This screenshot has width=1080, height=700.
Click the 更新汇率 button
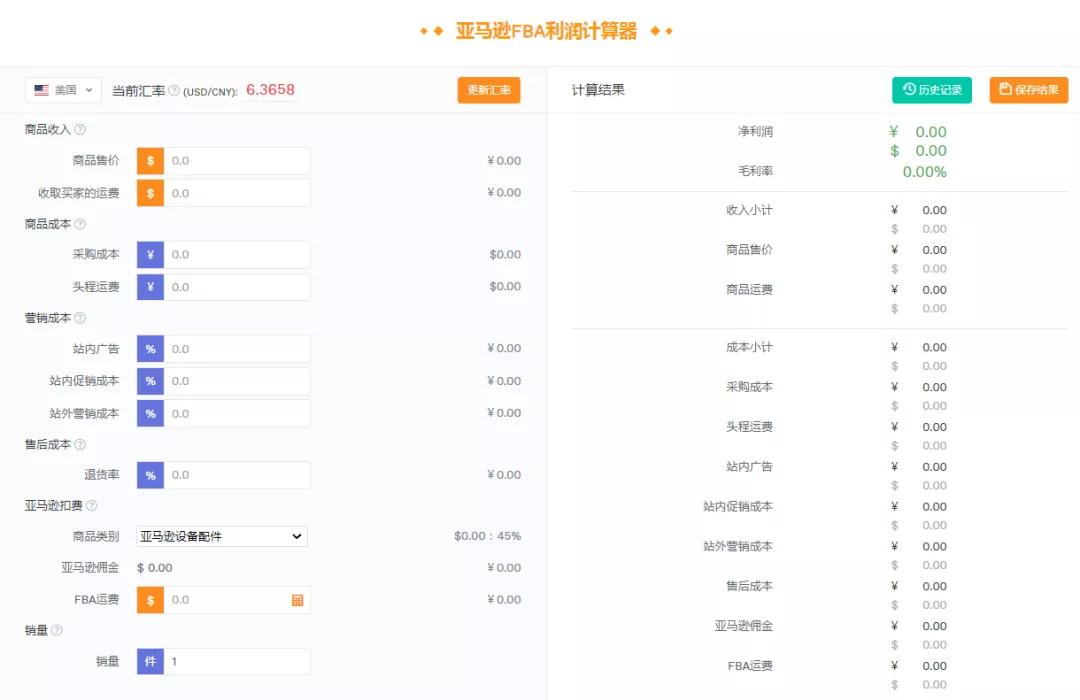(489, 90)
